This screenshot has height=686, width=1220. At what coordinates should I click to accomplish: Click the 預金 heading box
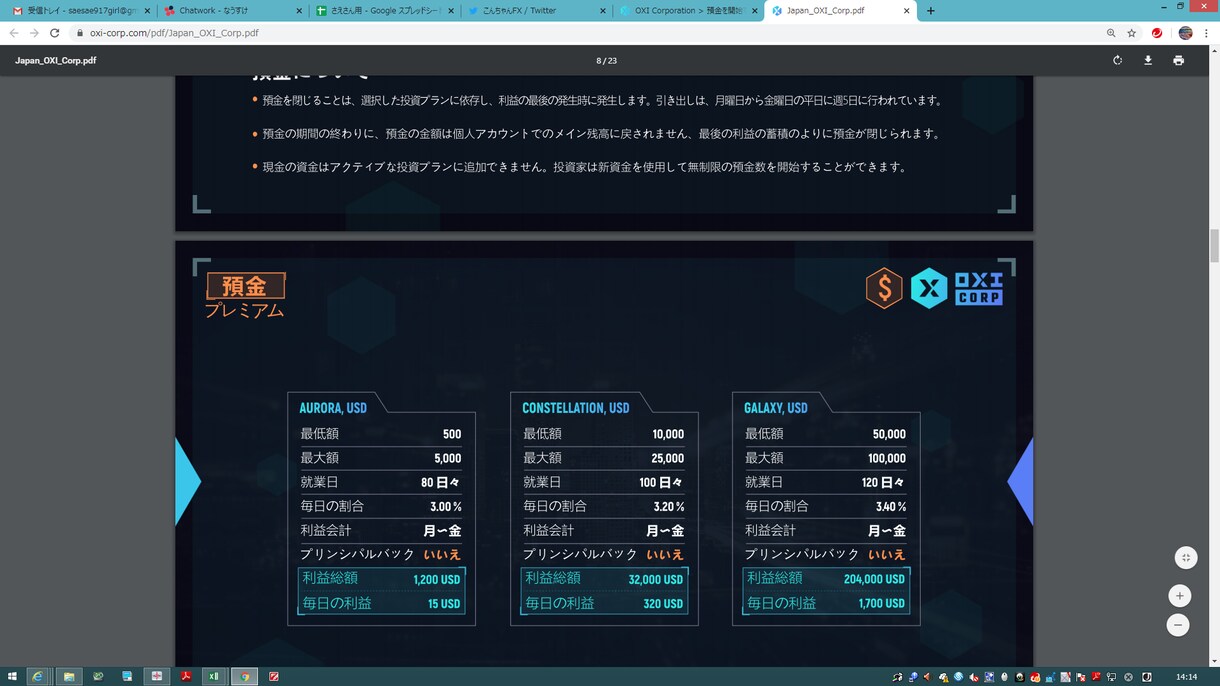246,286
